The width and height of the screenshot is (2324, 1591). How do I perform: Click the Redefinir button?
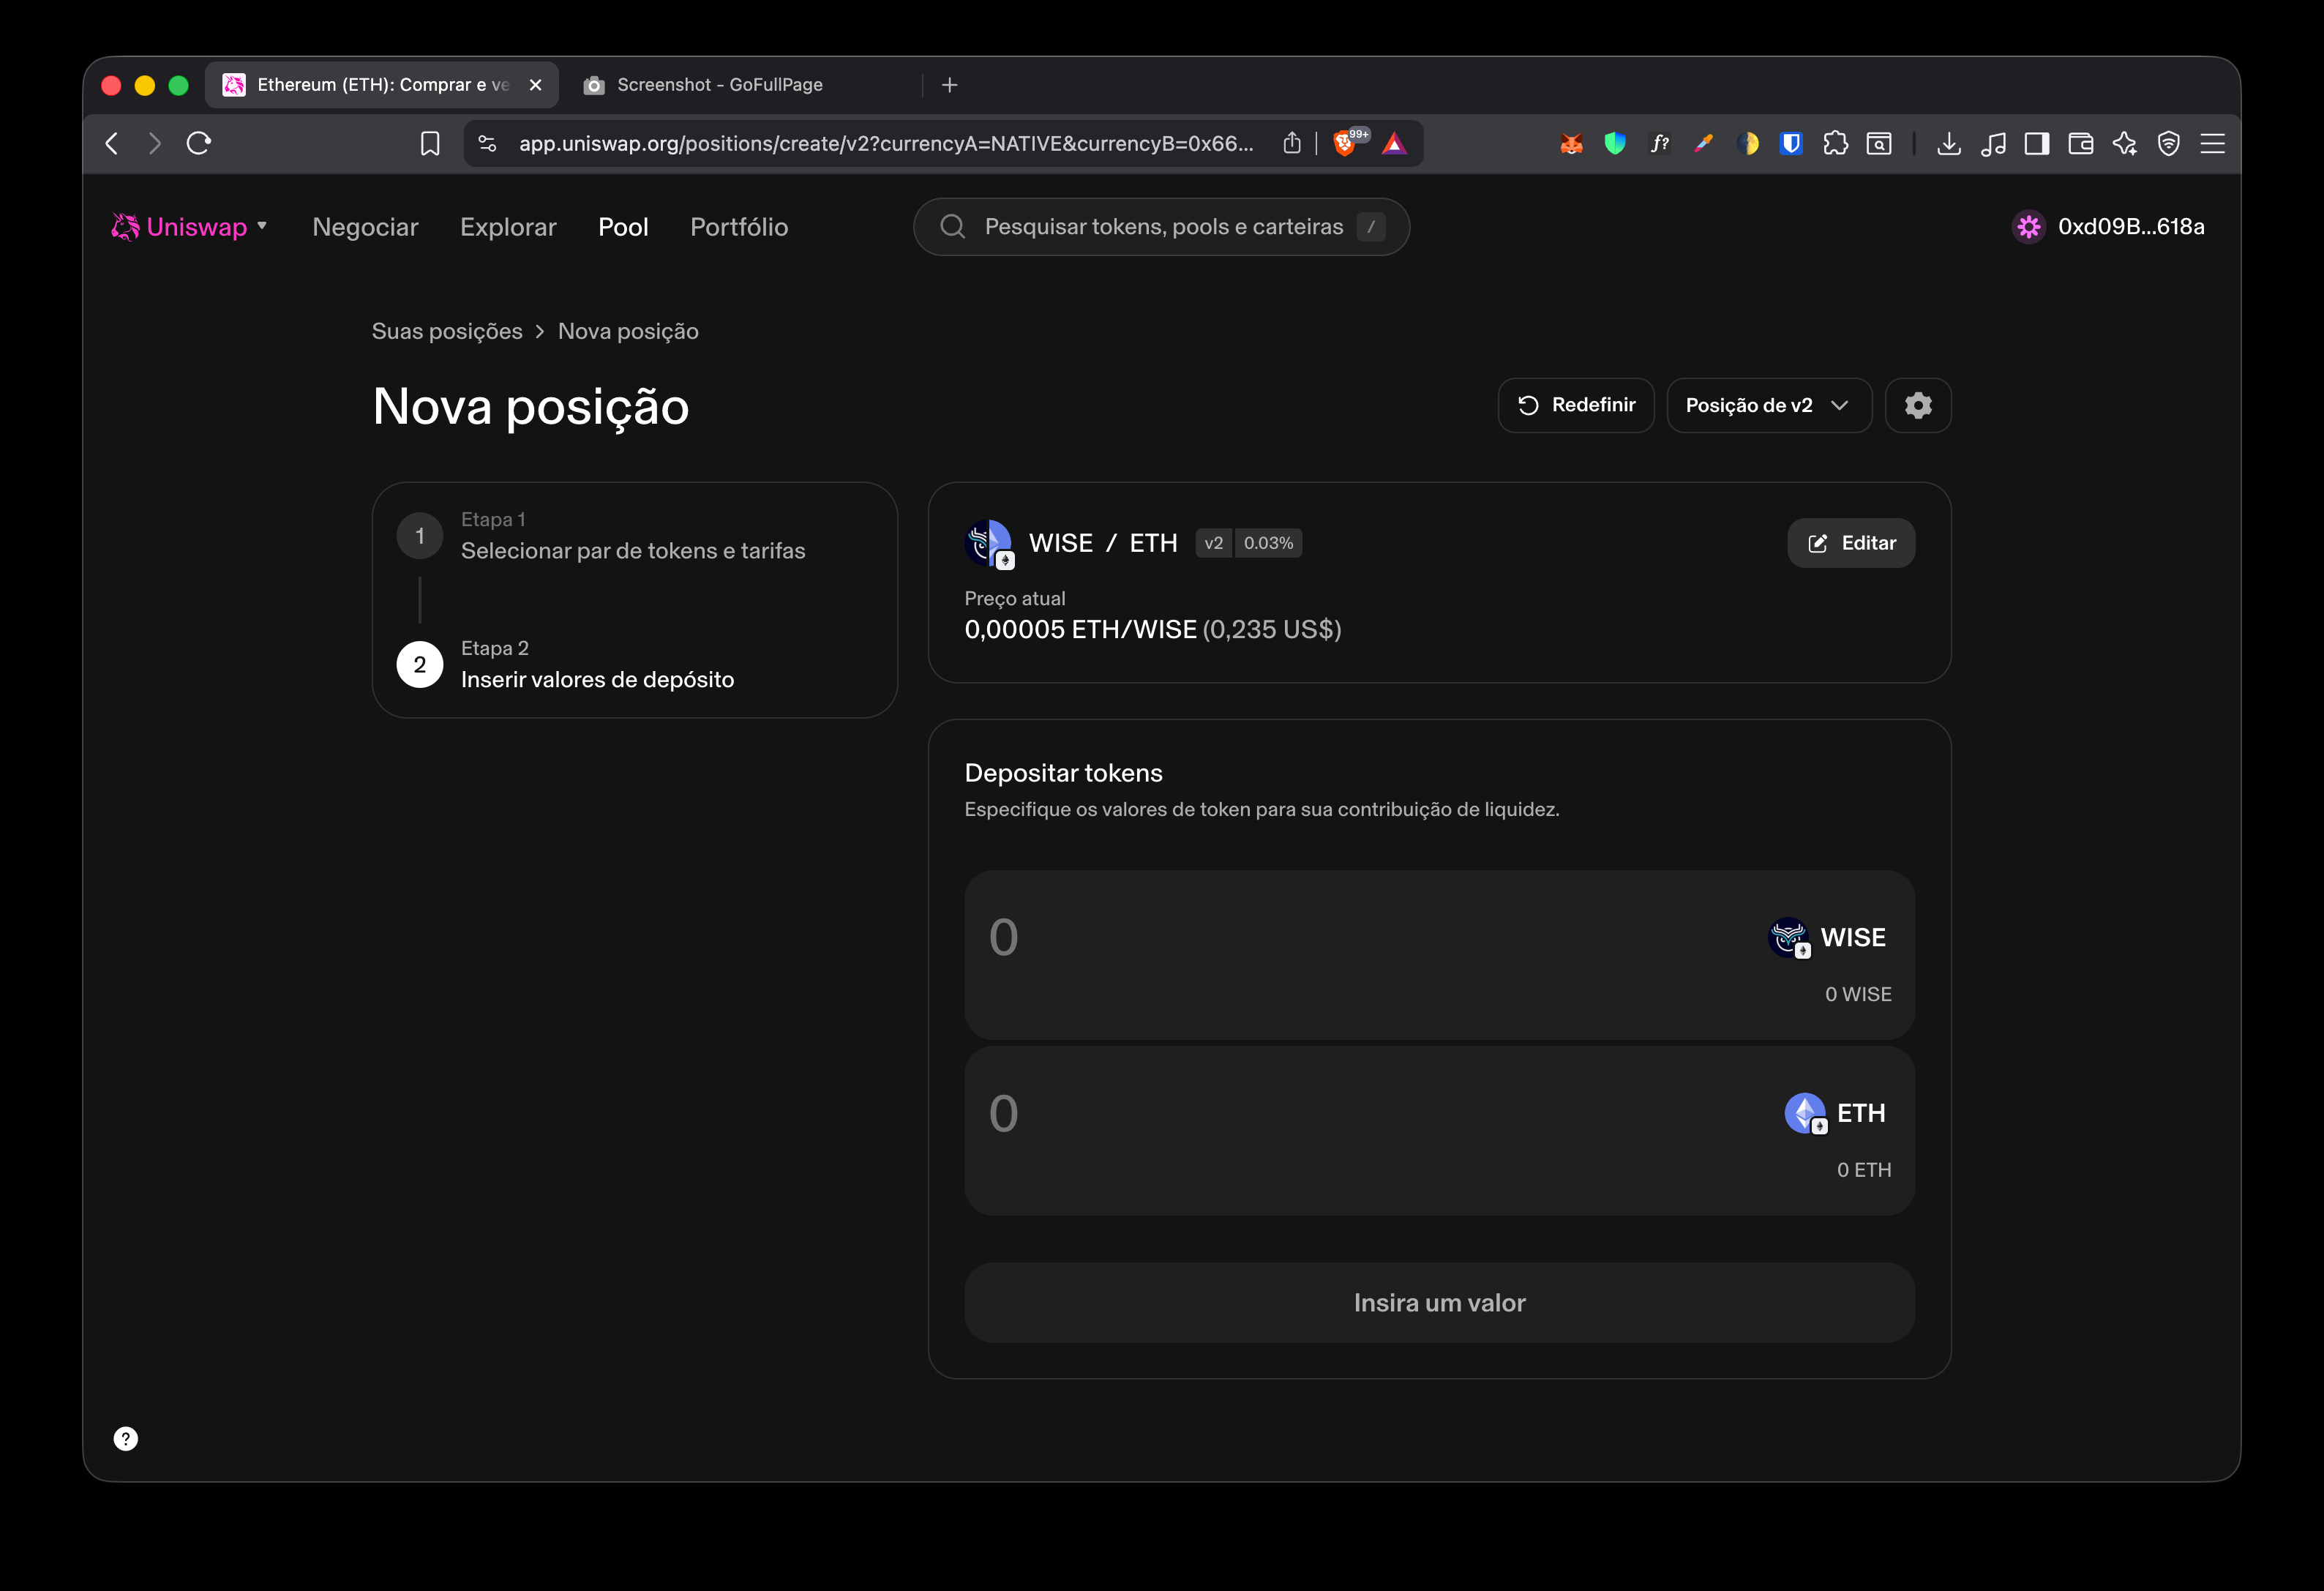(1576, 405)
